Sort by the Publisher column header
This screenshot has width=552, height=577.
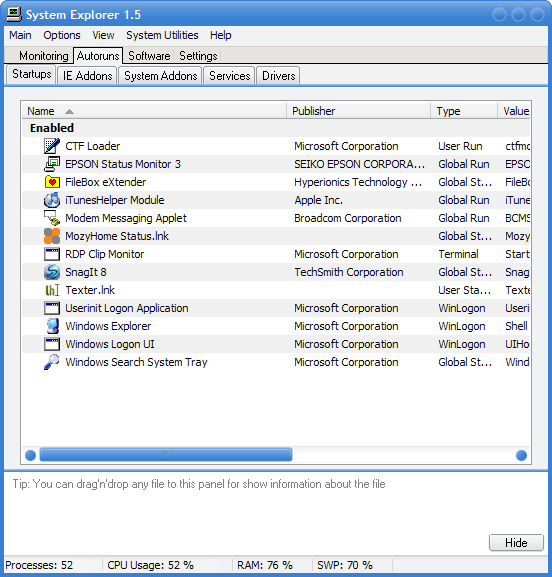click(x=358, y=111)
